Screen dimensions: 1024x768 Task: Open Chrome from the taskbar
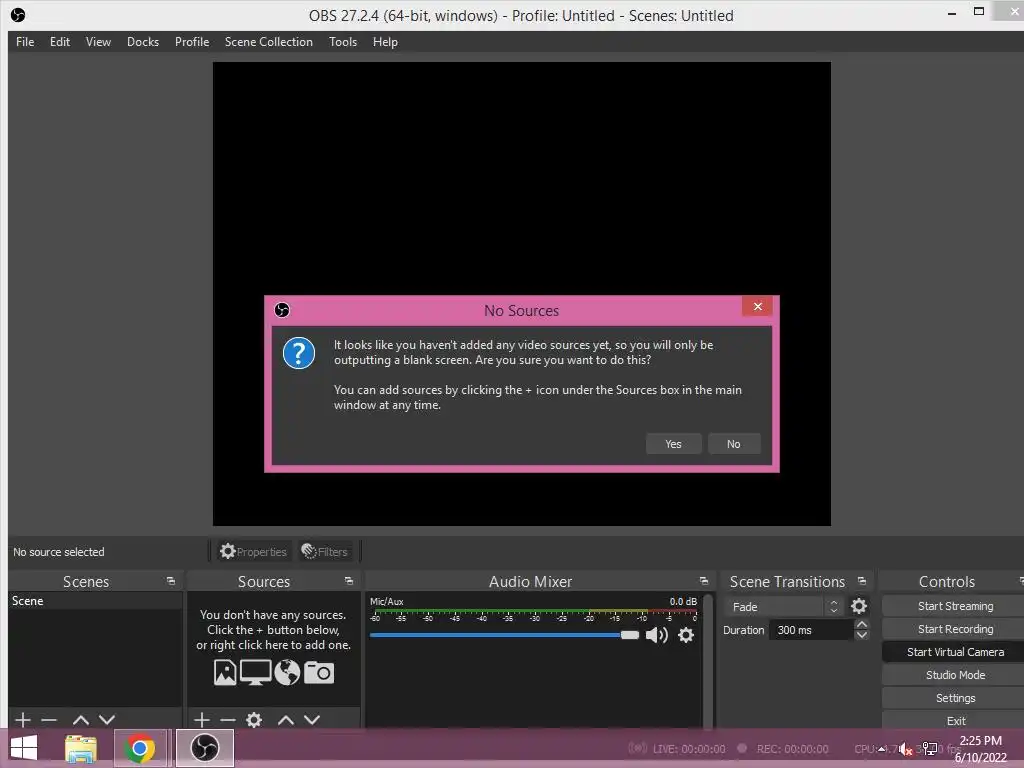[x=139, y=748]
